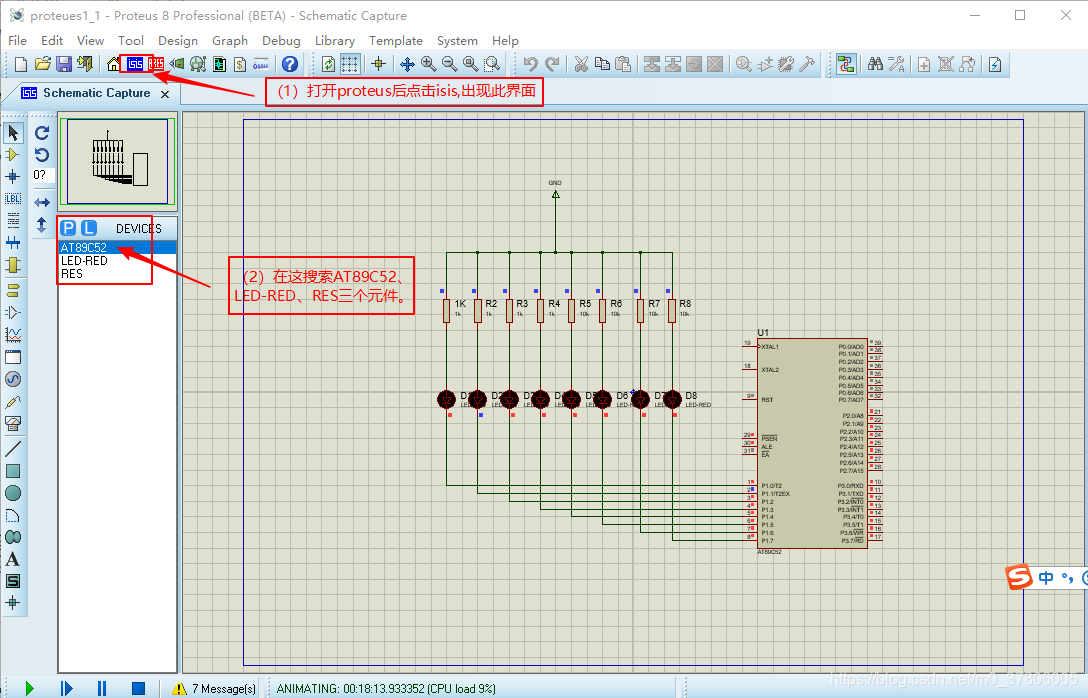Open ISIS Schematic Capture from toolbar
The height and width of the screenshot is (698, 1088).
(x=135, y=65)
